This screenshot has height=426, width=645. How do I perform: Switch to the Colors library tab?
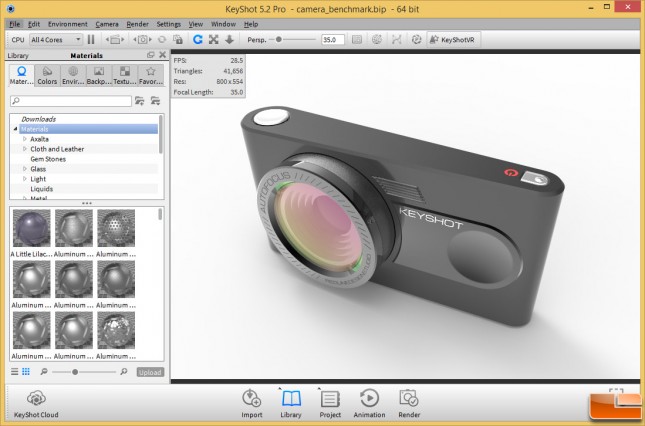pyautogui.click(x=47, y=75)
